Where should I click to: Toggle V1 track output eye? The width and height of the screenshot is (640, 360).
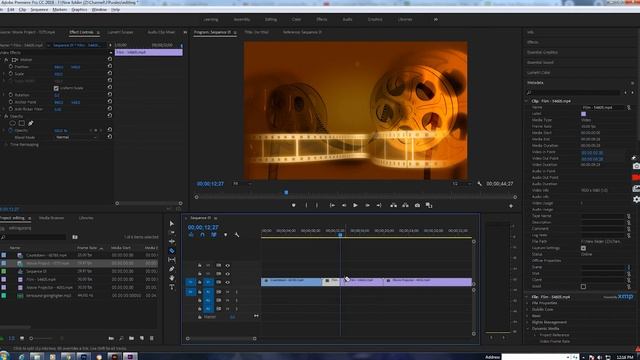tap(228, 282)
